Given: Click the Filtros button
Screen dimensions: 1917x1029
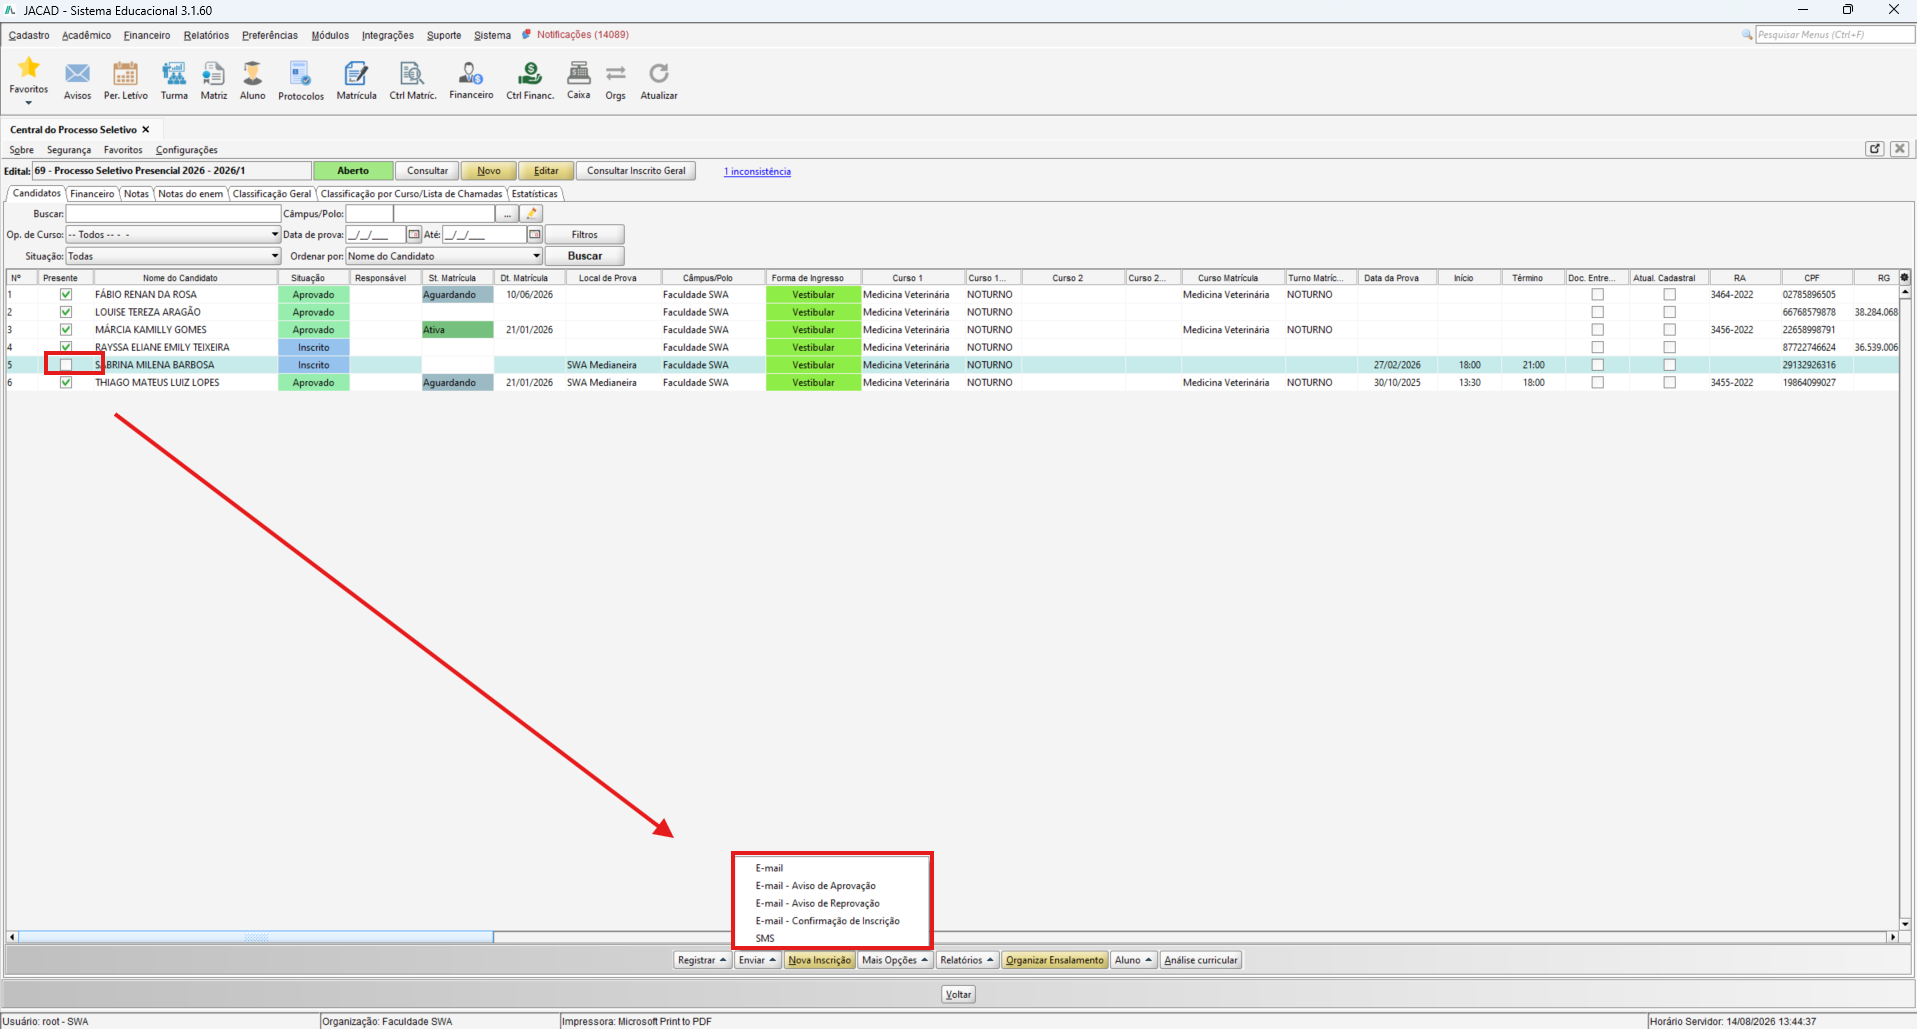Looking at the screenshot, I should pos(585,235).
